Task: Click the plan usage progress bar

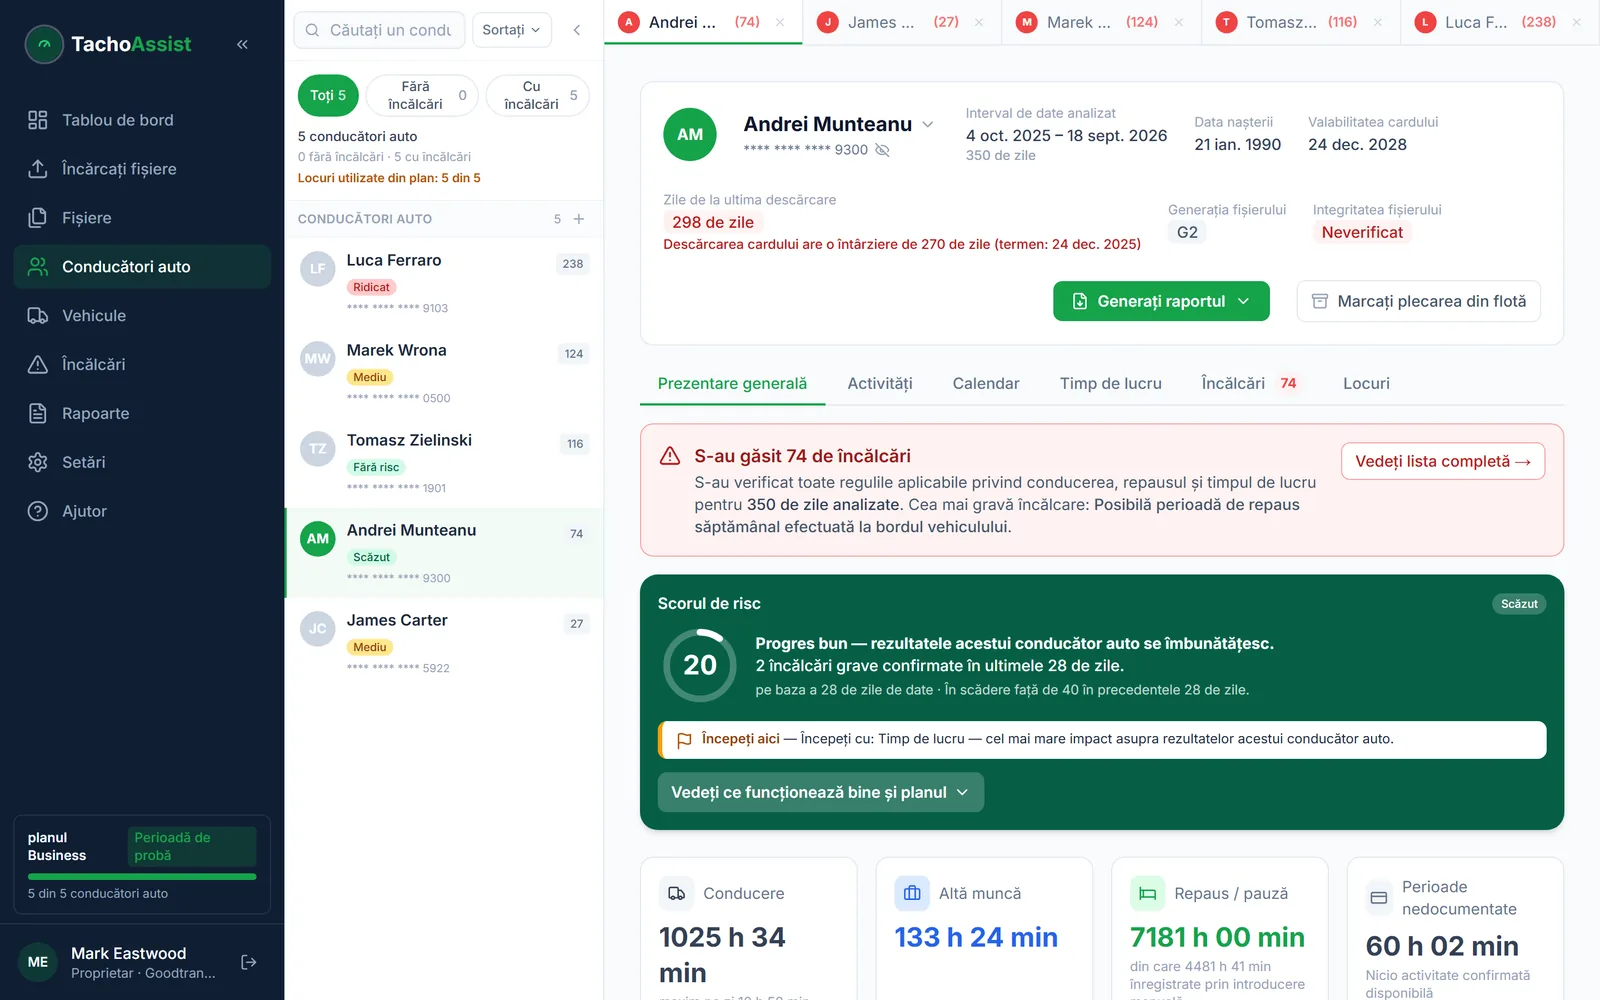Action: pos(142,877)
